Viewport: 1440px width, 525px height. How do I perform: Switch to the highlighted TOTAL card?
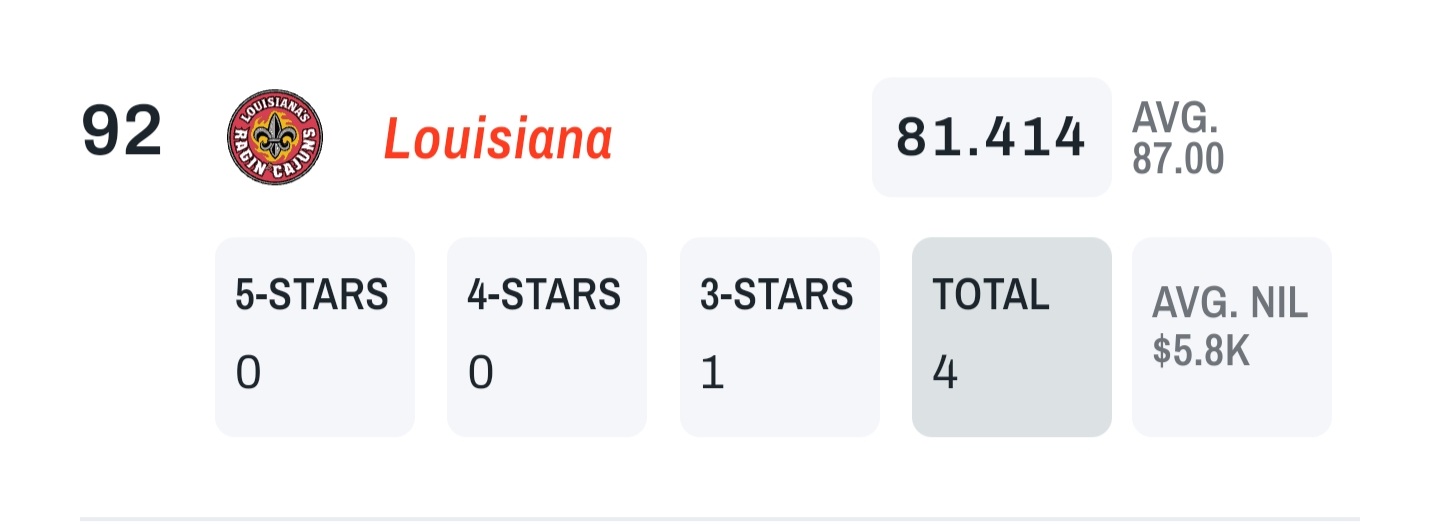pyautogui.click(x=1011, y=337)
